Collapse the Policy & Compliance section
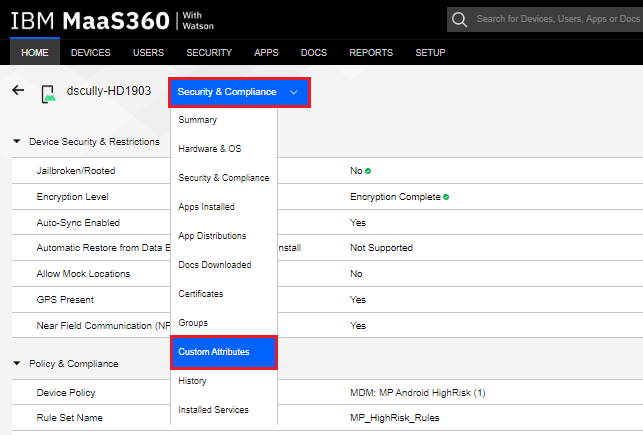The image size is (643, 435). click(x=17, y=363)
